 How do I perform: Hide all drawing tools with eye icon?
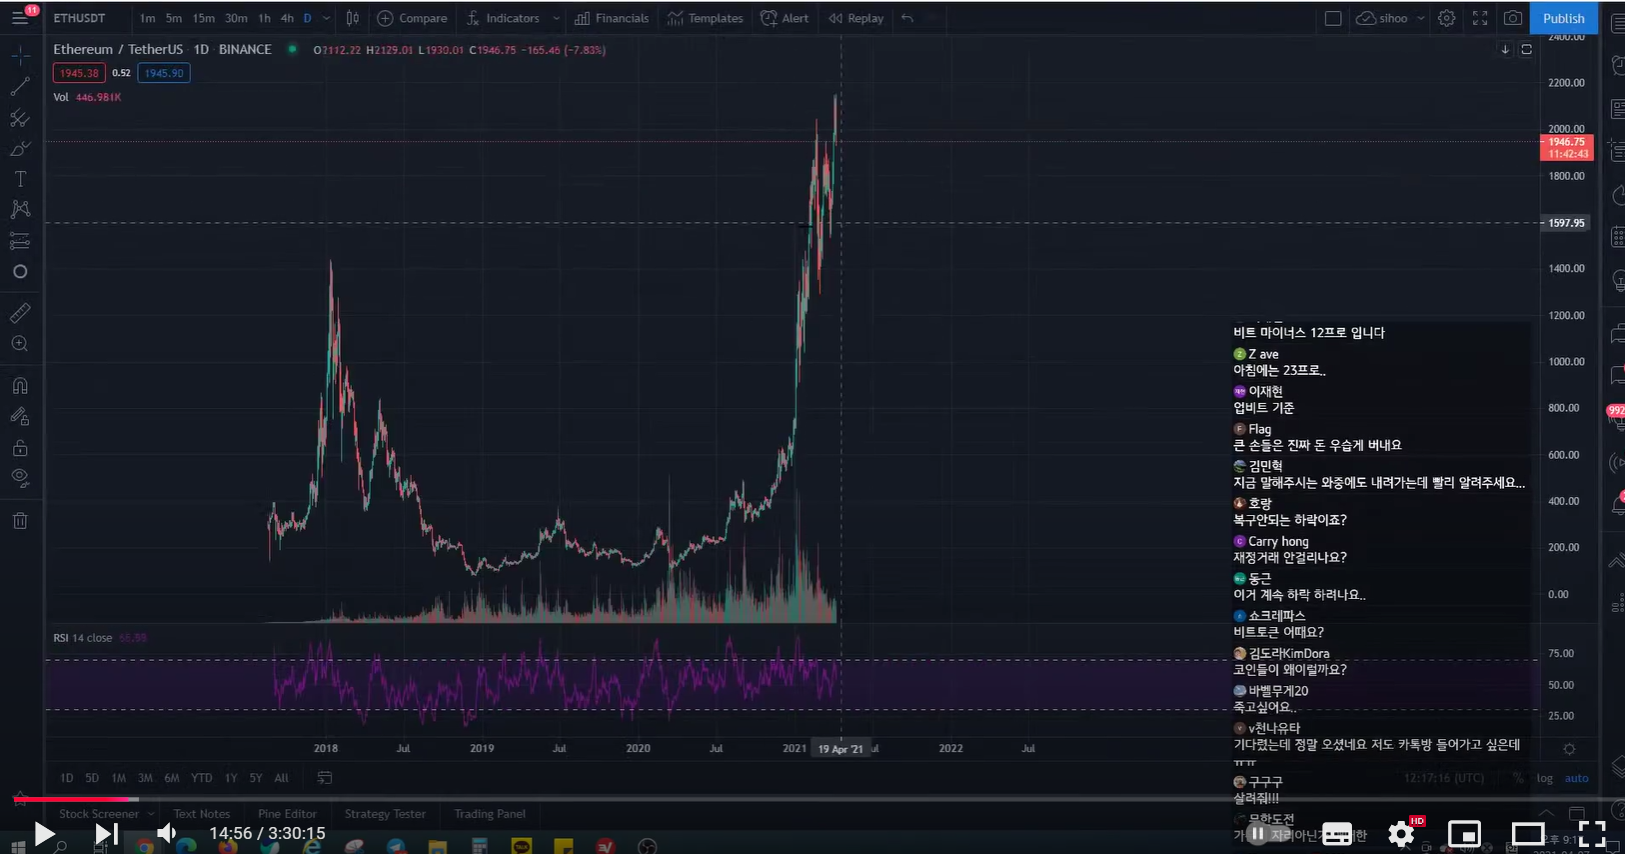coord(20,478)
